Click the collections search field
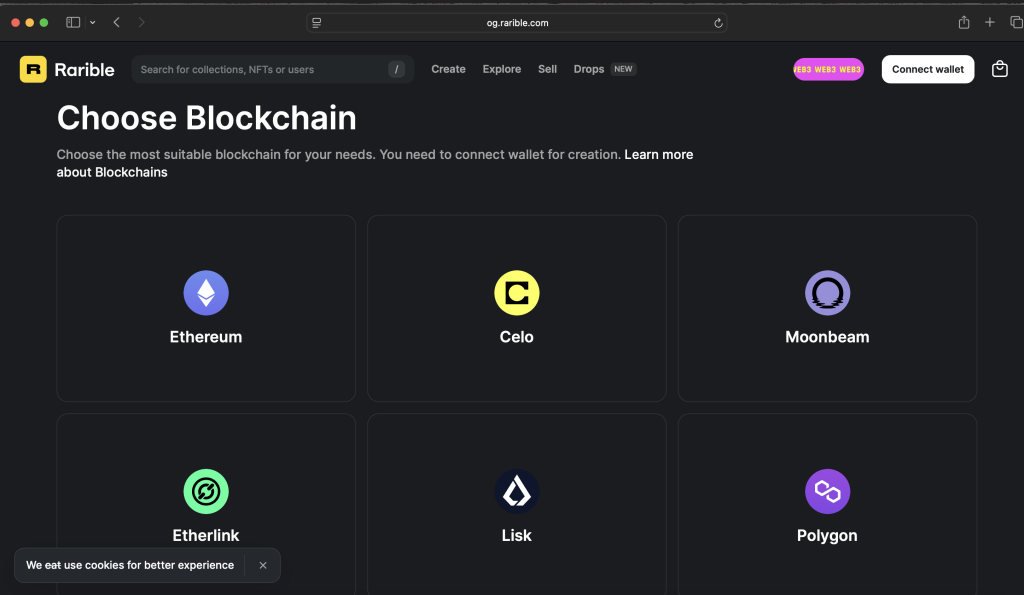The height and width of the screenshot is (595, 1024). [x=260, y=69]
